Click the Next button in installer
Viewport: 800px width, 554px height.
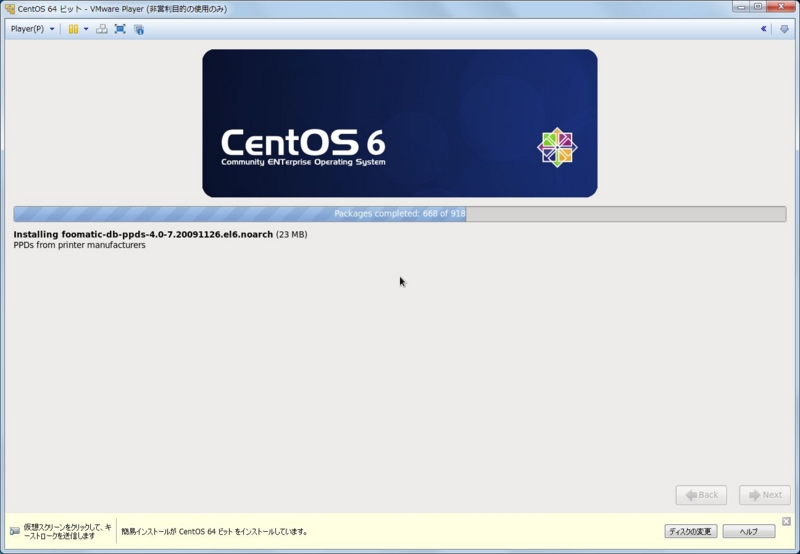coord(764,495)
